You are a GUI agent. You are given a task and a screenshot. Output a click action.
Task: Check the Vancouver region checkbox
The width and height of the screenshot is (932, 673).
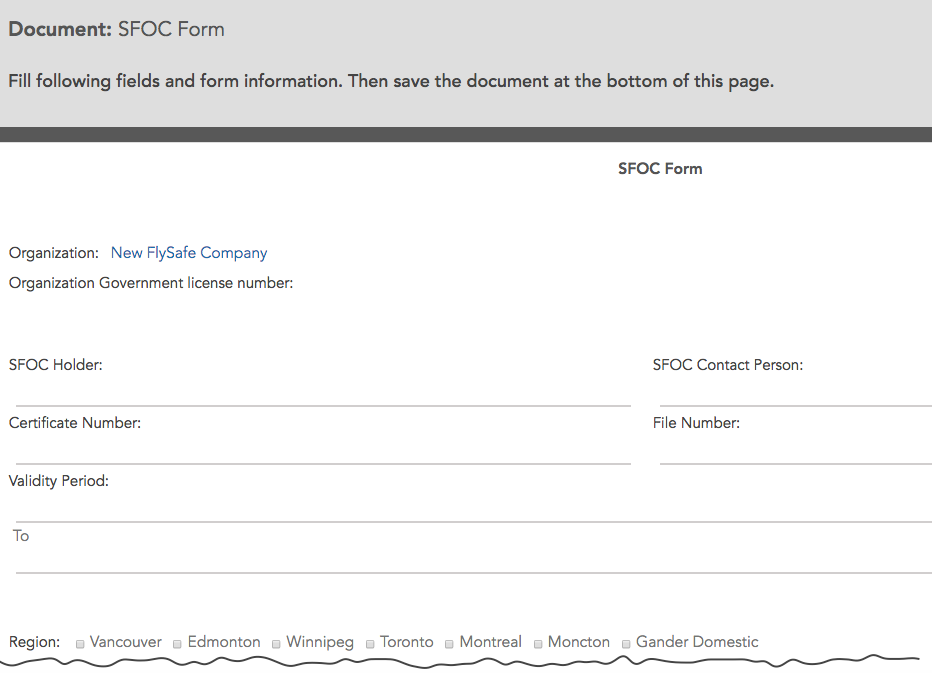click(x=80, y=643)
